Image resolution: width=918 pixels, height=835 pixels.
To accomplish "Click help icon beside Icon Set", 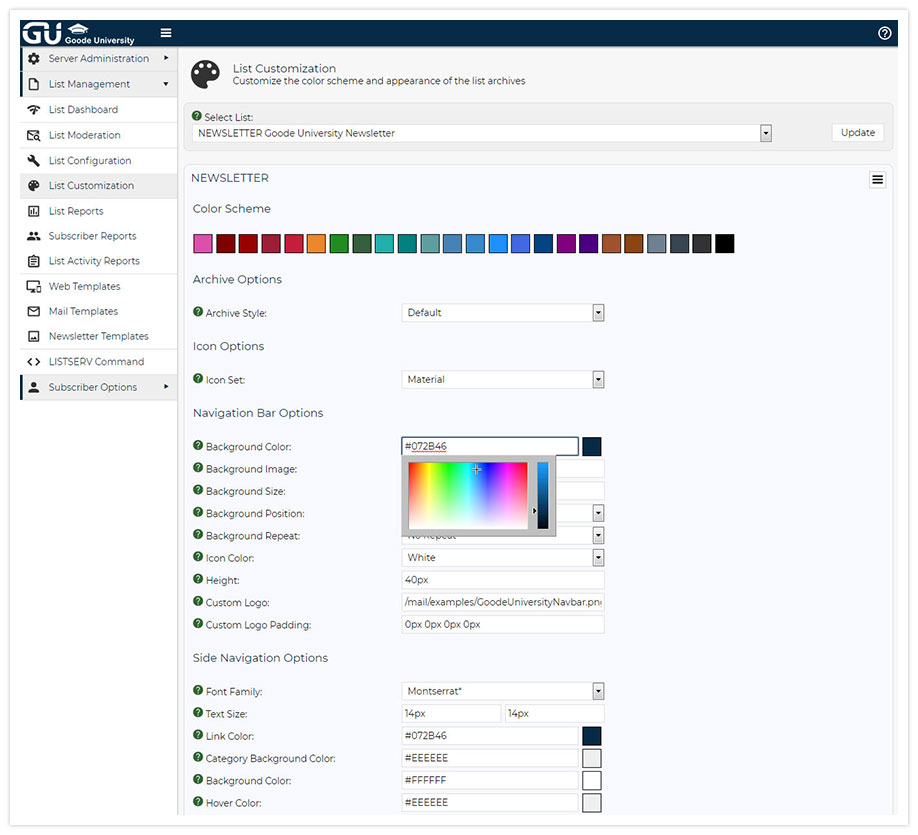I will pyautogui.click(x=198, y=378).
